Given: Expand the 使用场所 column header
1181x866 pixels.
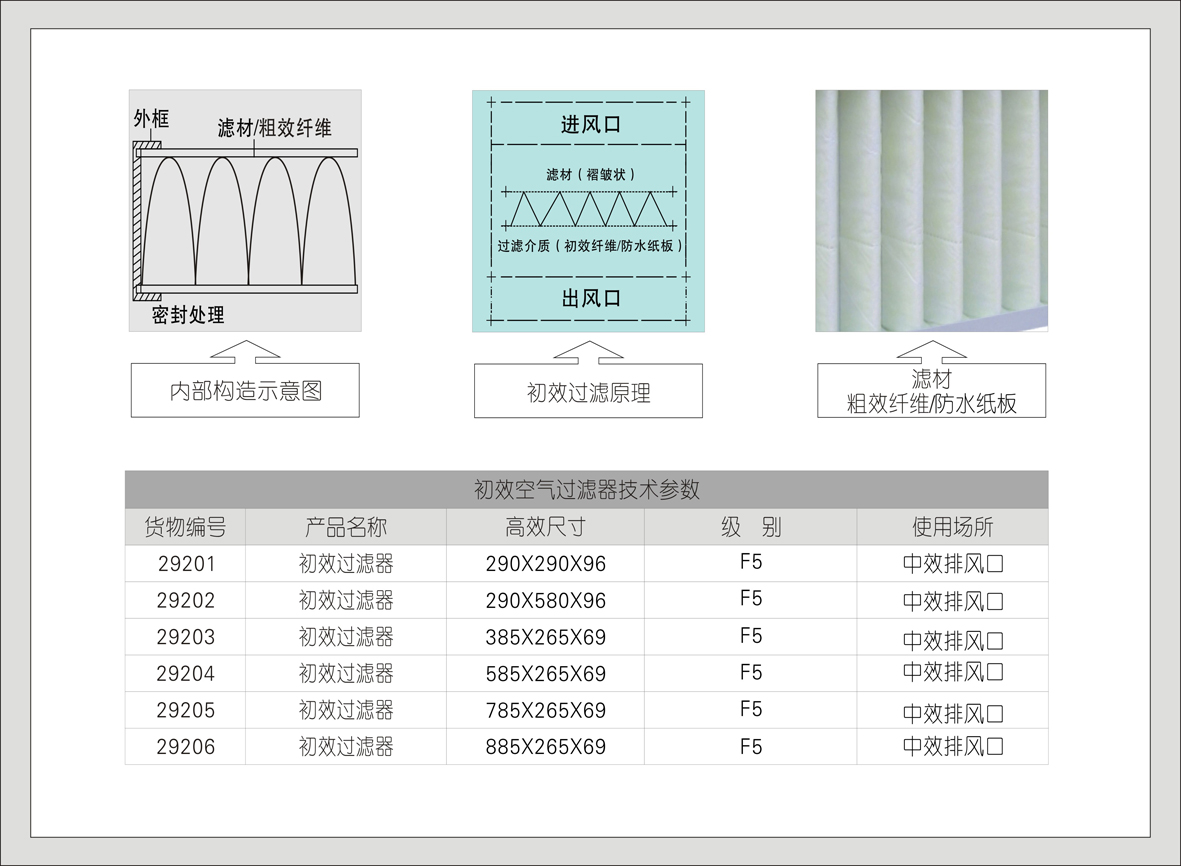Looking at the screenshot, I should coord(951,527).
